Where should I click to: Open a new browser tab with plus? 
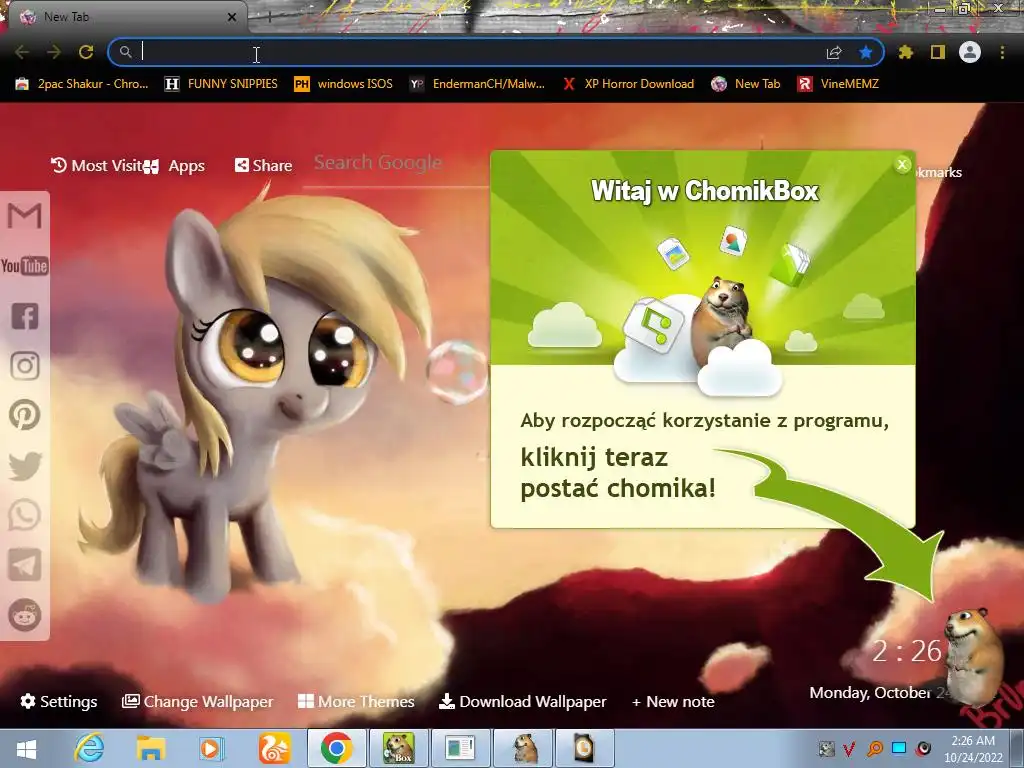(269, 17)
